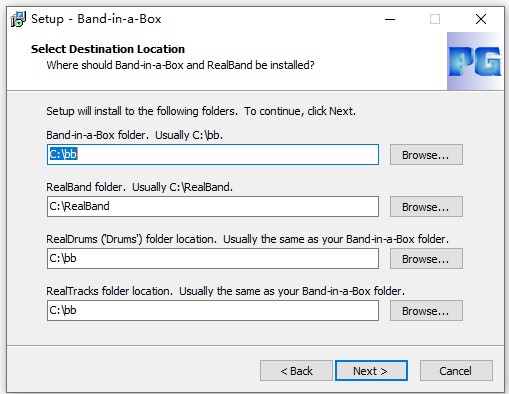
Task: Click the grayed-out maximize window button
Action: point(435,19)
